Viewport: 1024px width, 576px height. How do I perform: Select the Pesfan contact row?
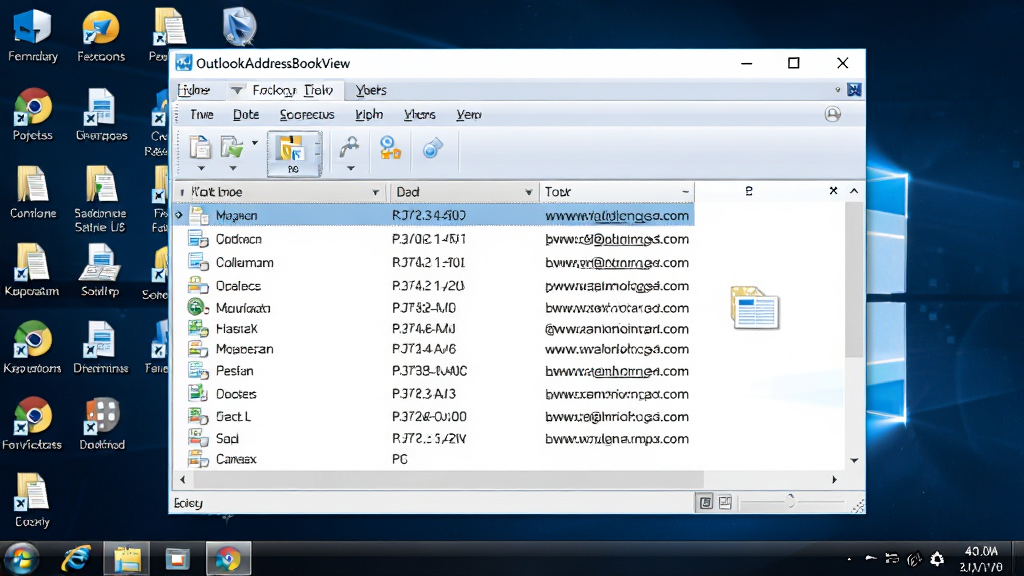click(434, 371)
